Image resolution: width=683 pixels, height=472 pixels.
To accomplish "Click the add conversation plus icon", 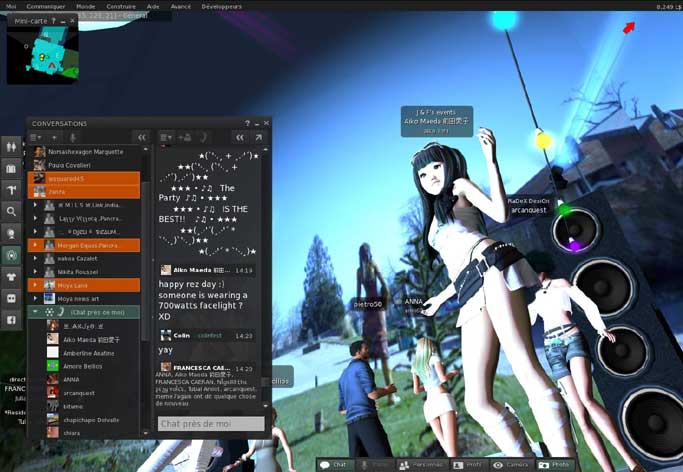I will 57,137.
